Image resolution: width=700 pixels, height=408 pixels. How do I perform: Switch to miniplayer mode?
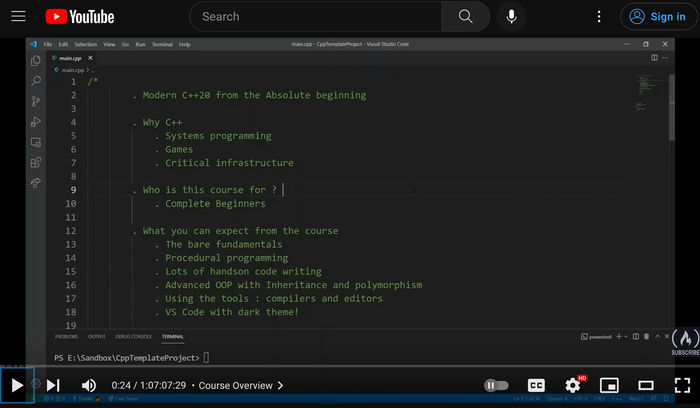pos(609,385)
